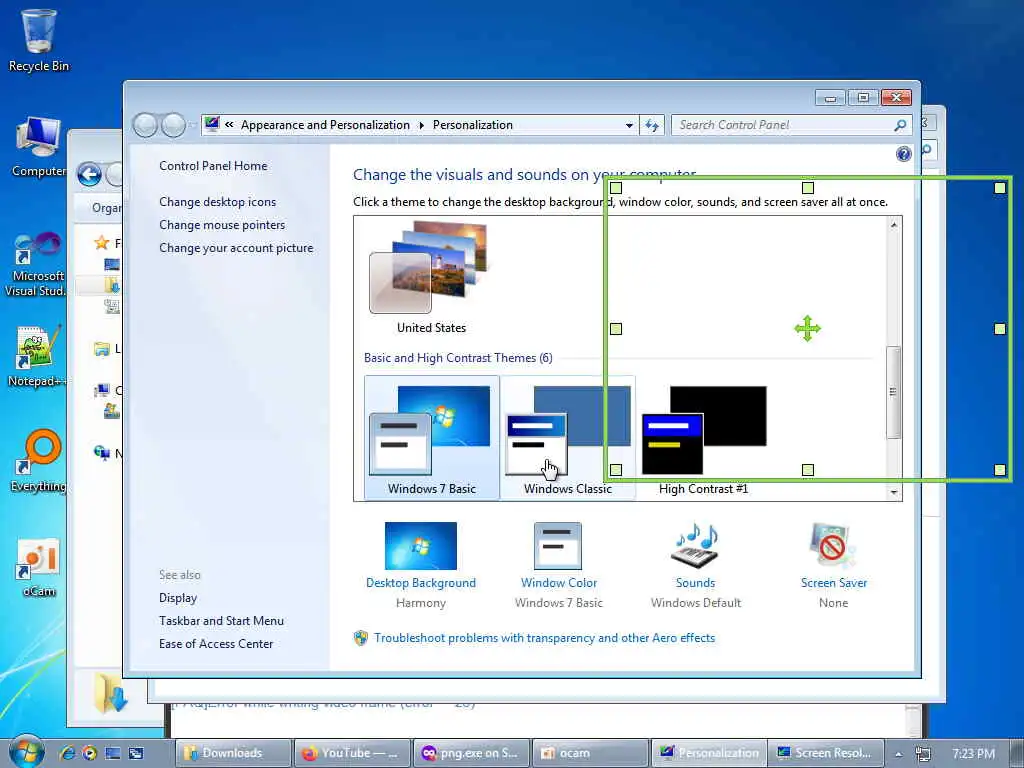Switch to Downloads taskbar window
Image resolution: width=1024 pixels, height=768 pixels.
(233, 753)
